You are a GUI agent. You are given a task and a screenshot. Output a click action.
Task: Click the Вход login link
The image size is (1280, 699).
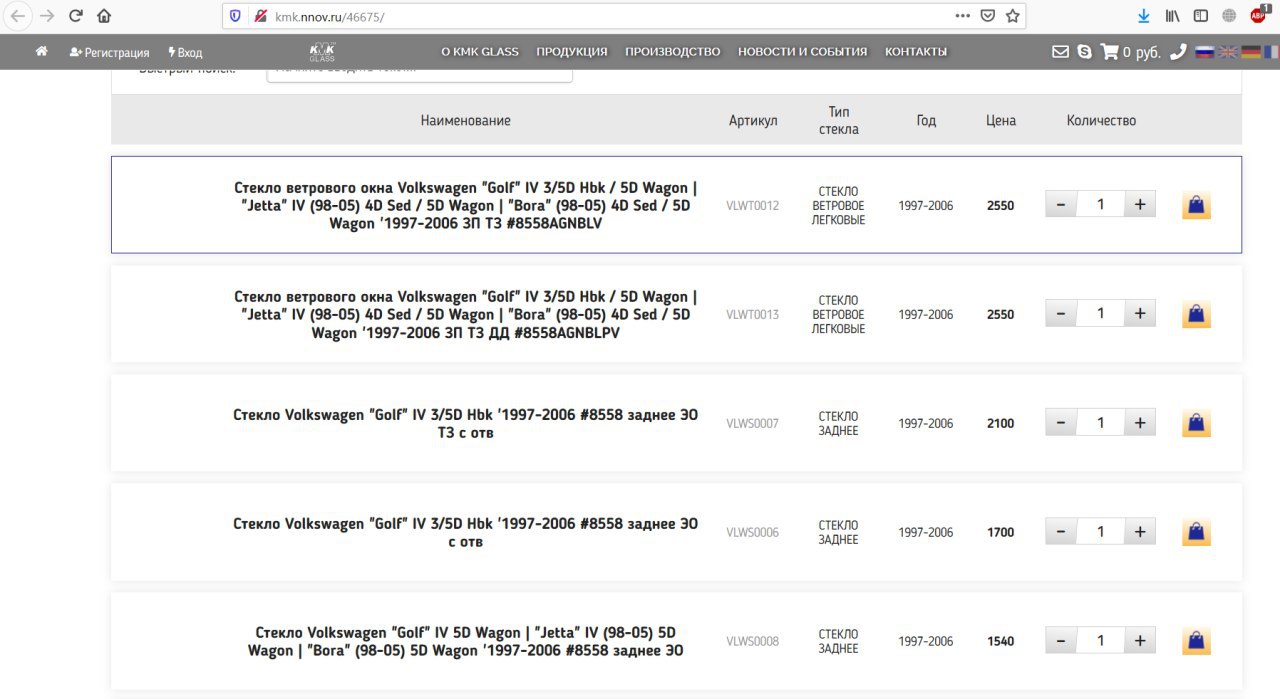185,52
